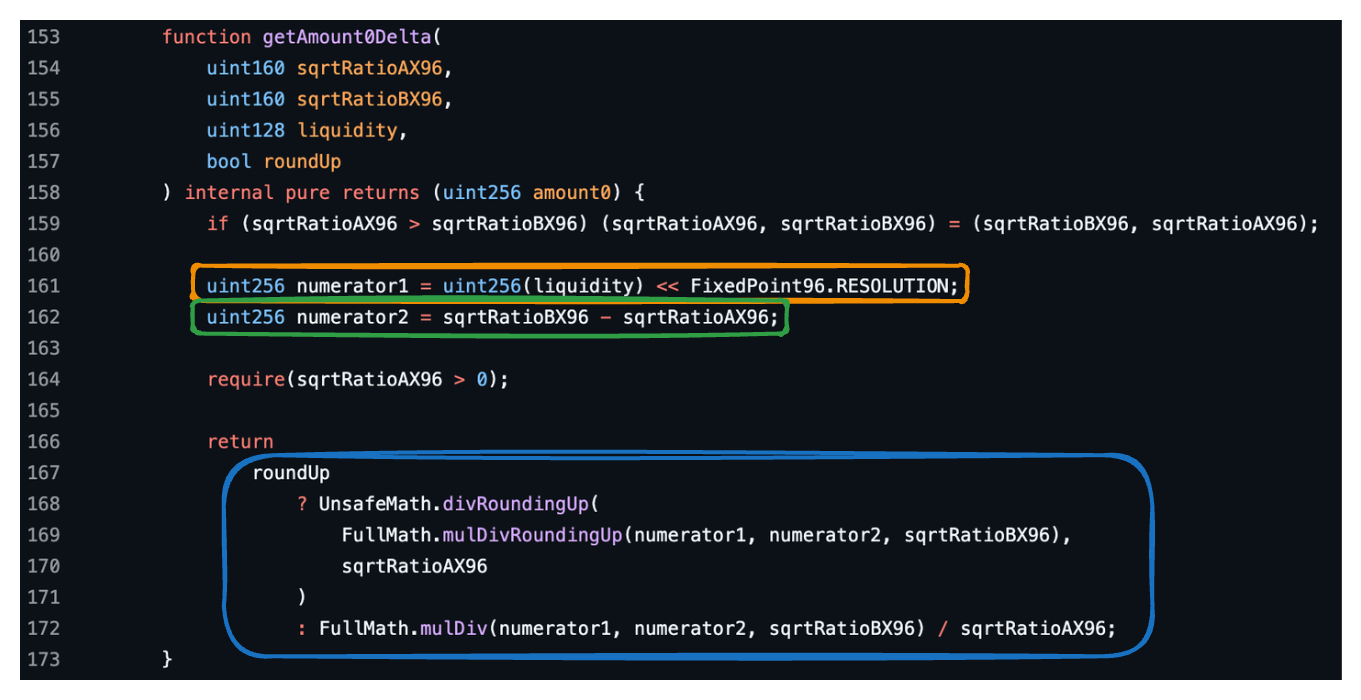Image resolution: width=1361 pixels, height=700 pixels.
Task: Click the uint128 liquidity parameter
Action: point(307,130)
